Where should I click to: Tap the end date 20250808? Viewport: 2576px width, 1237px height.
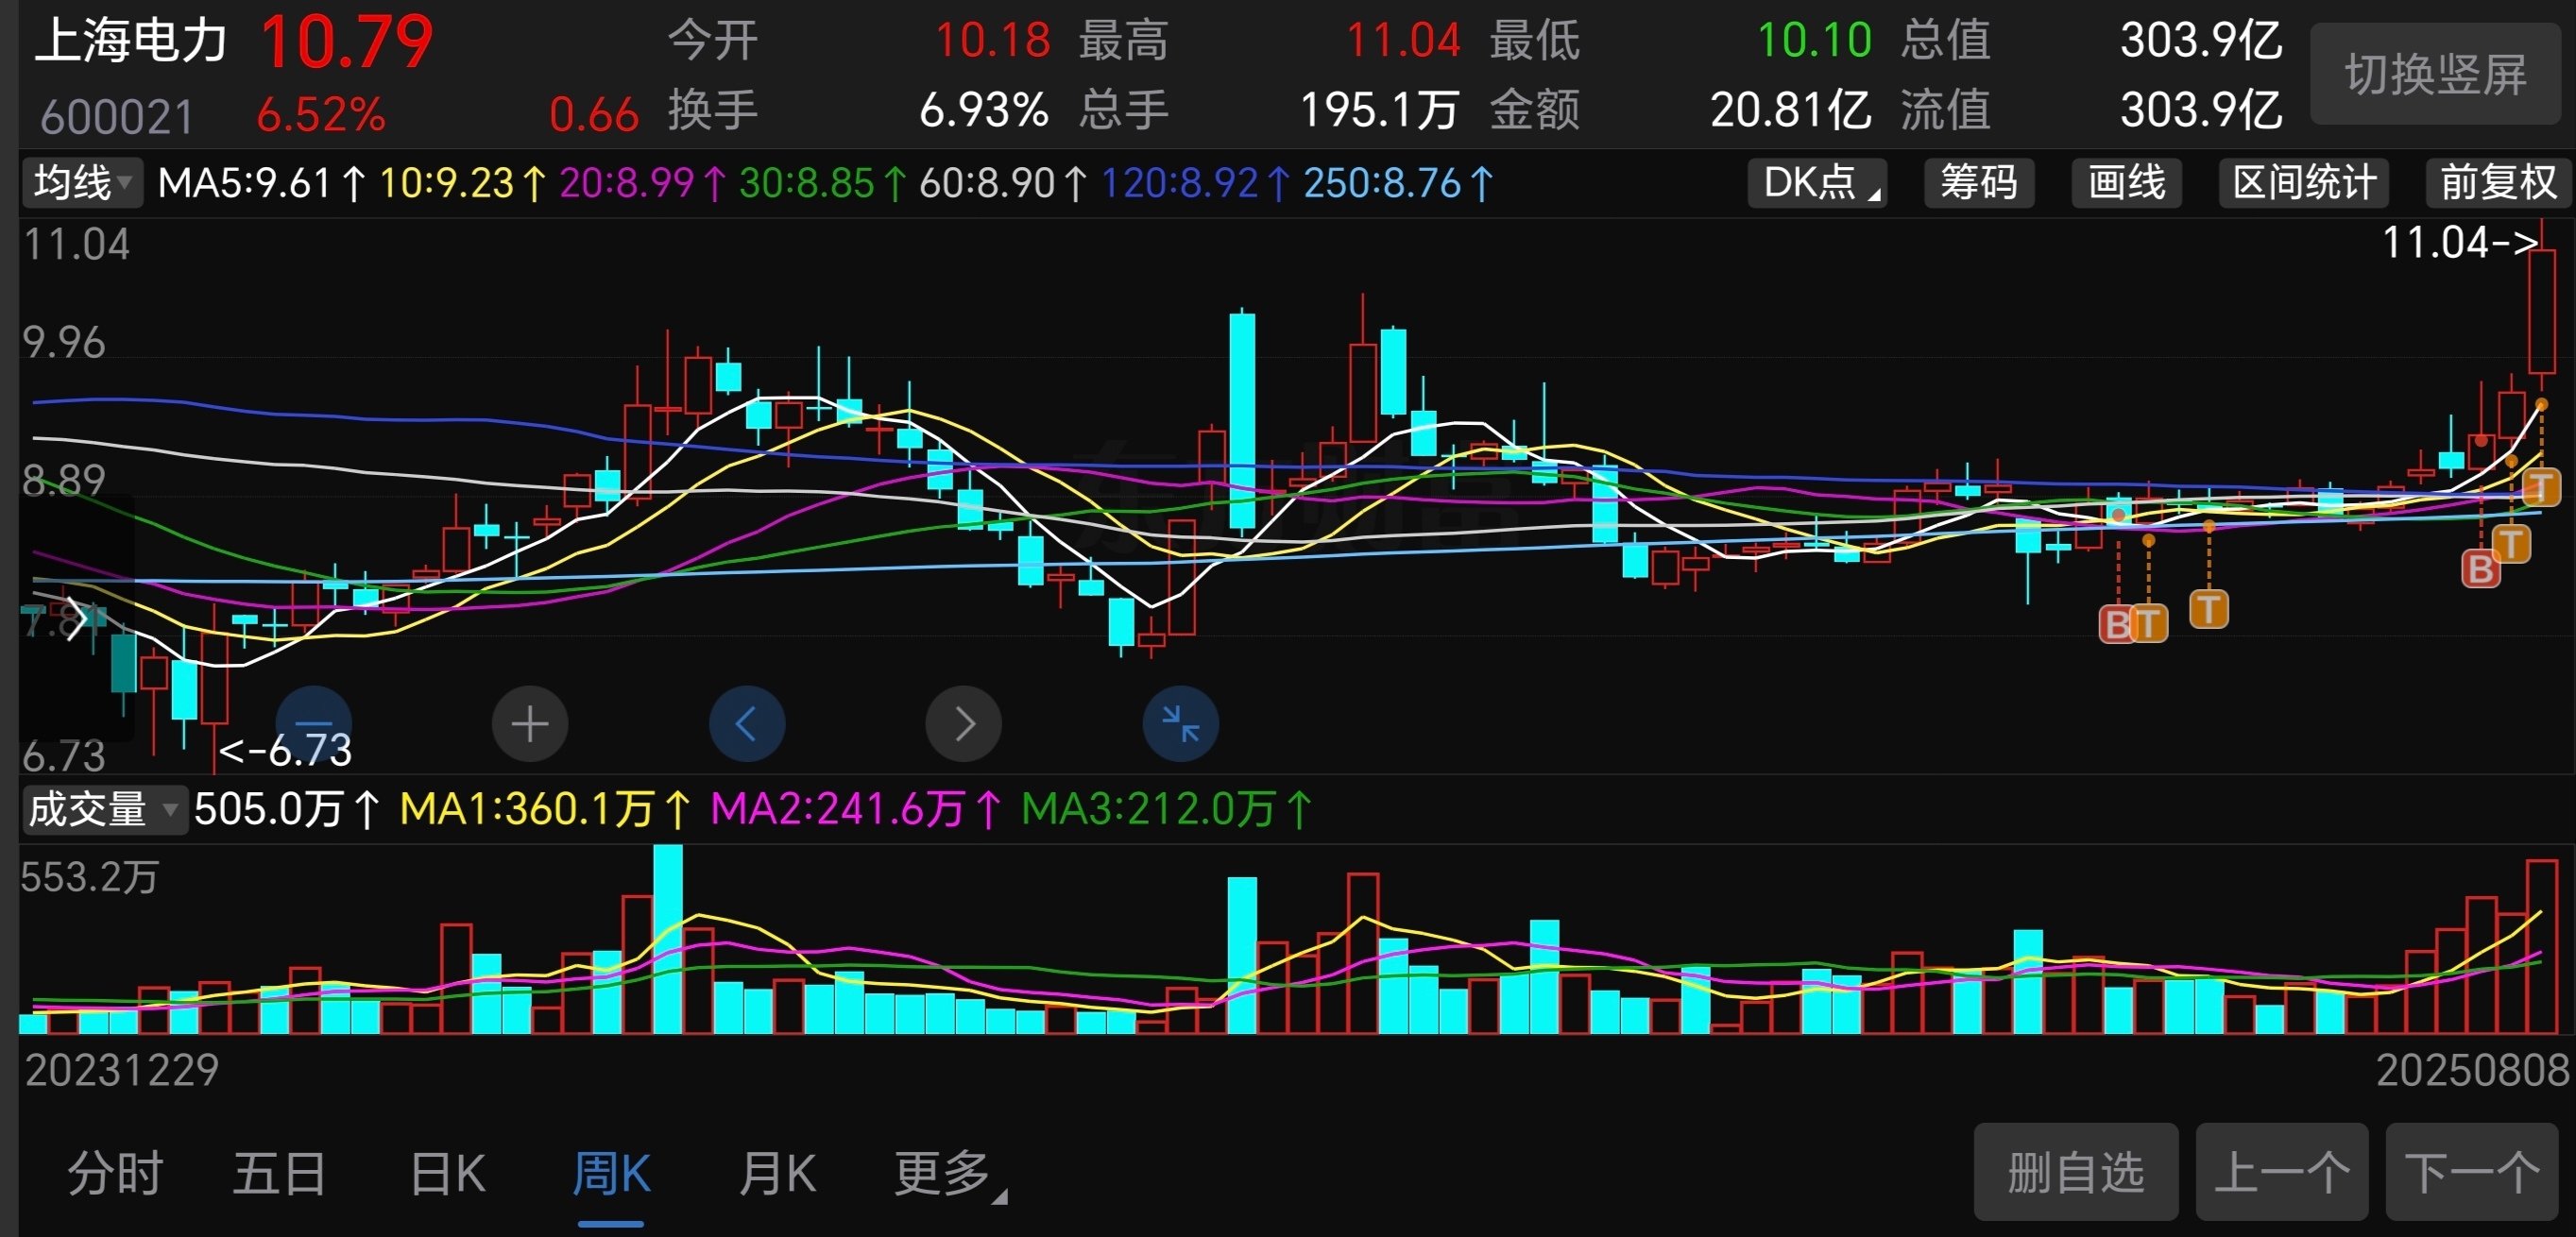(x=2472, y=1070)
